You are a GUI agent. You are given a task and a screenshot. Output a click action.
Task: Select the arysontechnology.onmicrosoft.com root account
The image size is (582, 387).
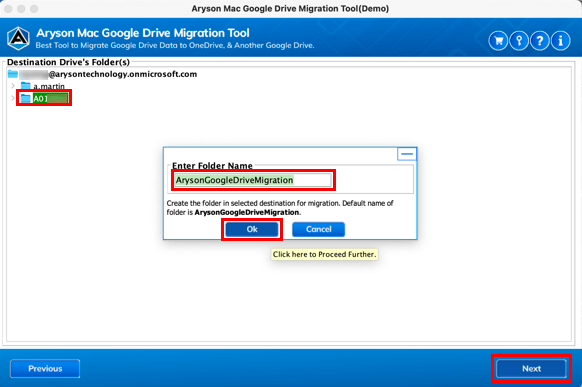[x=108, y=74]
